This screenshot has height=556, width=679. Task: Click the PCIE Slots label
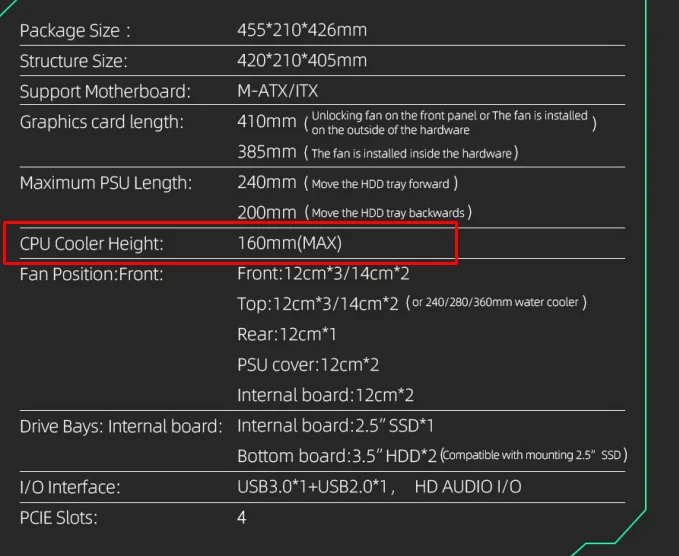click(59, 517)
